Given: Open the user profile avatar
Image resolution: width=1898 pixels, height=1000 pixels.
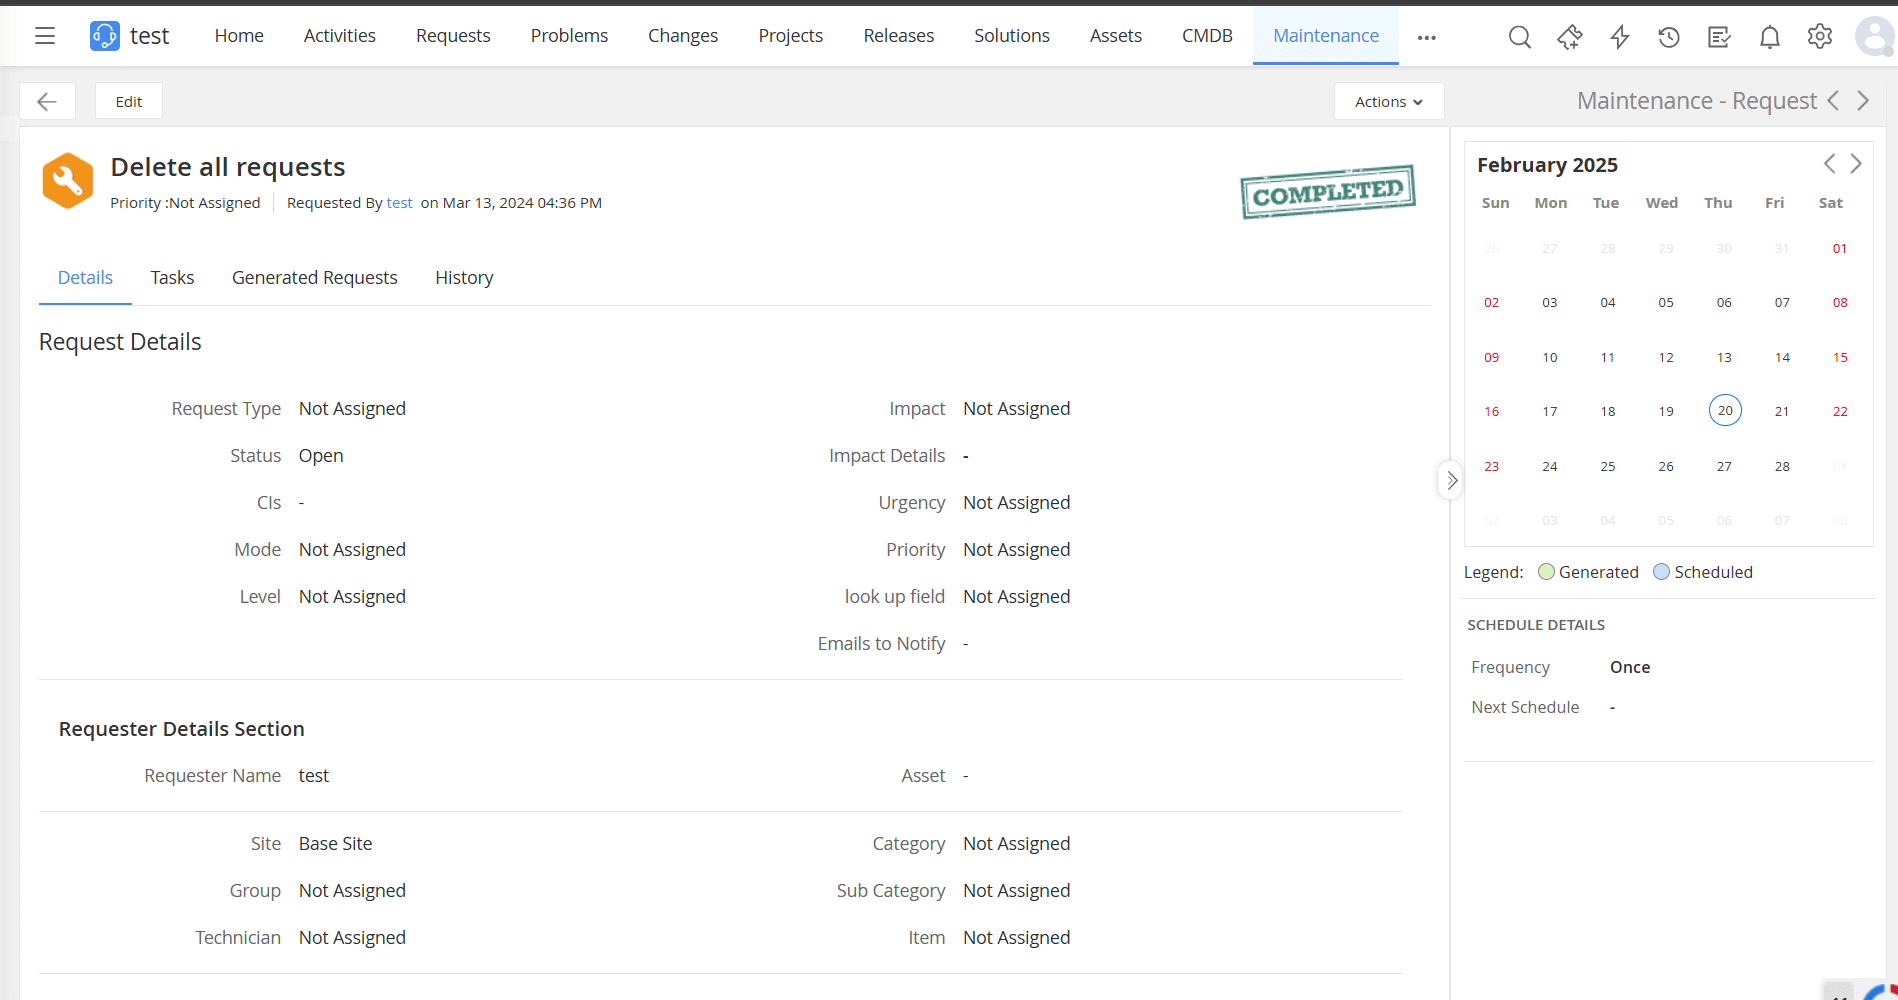Looking at the screenshot, I should tap(1873, 36).
